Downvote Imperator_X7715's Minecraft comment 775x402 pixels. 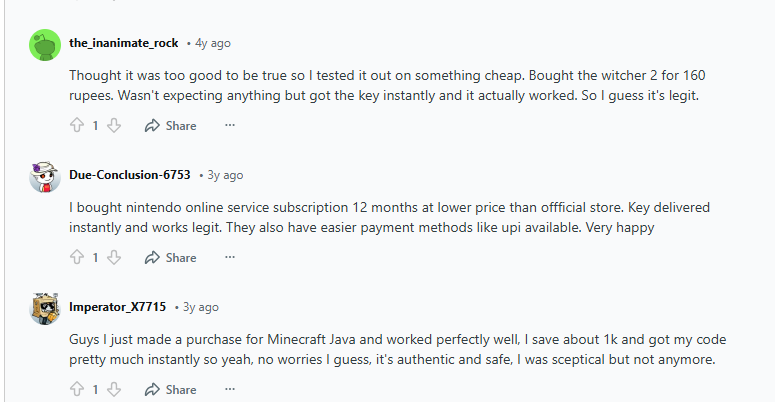(114, 389)
